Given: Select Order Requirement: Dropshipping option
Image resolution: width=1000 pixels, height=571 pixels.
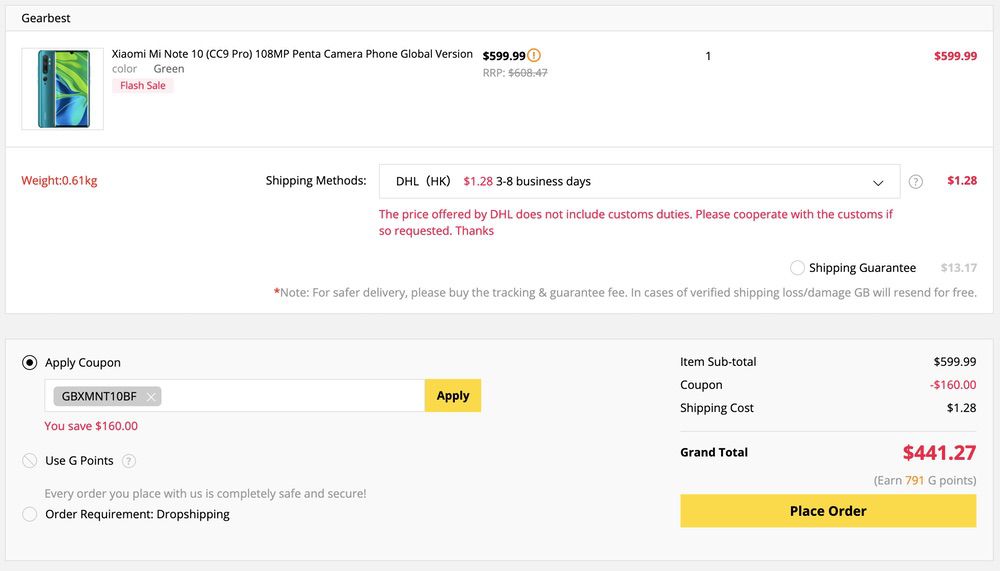Looking at the screenshot, I should click(x=30, y=514).
